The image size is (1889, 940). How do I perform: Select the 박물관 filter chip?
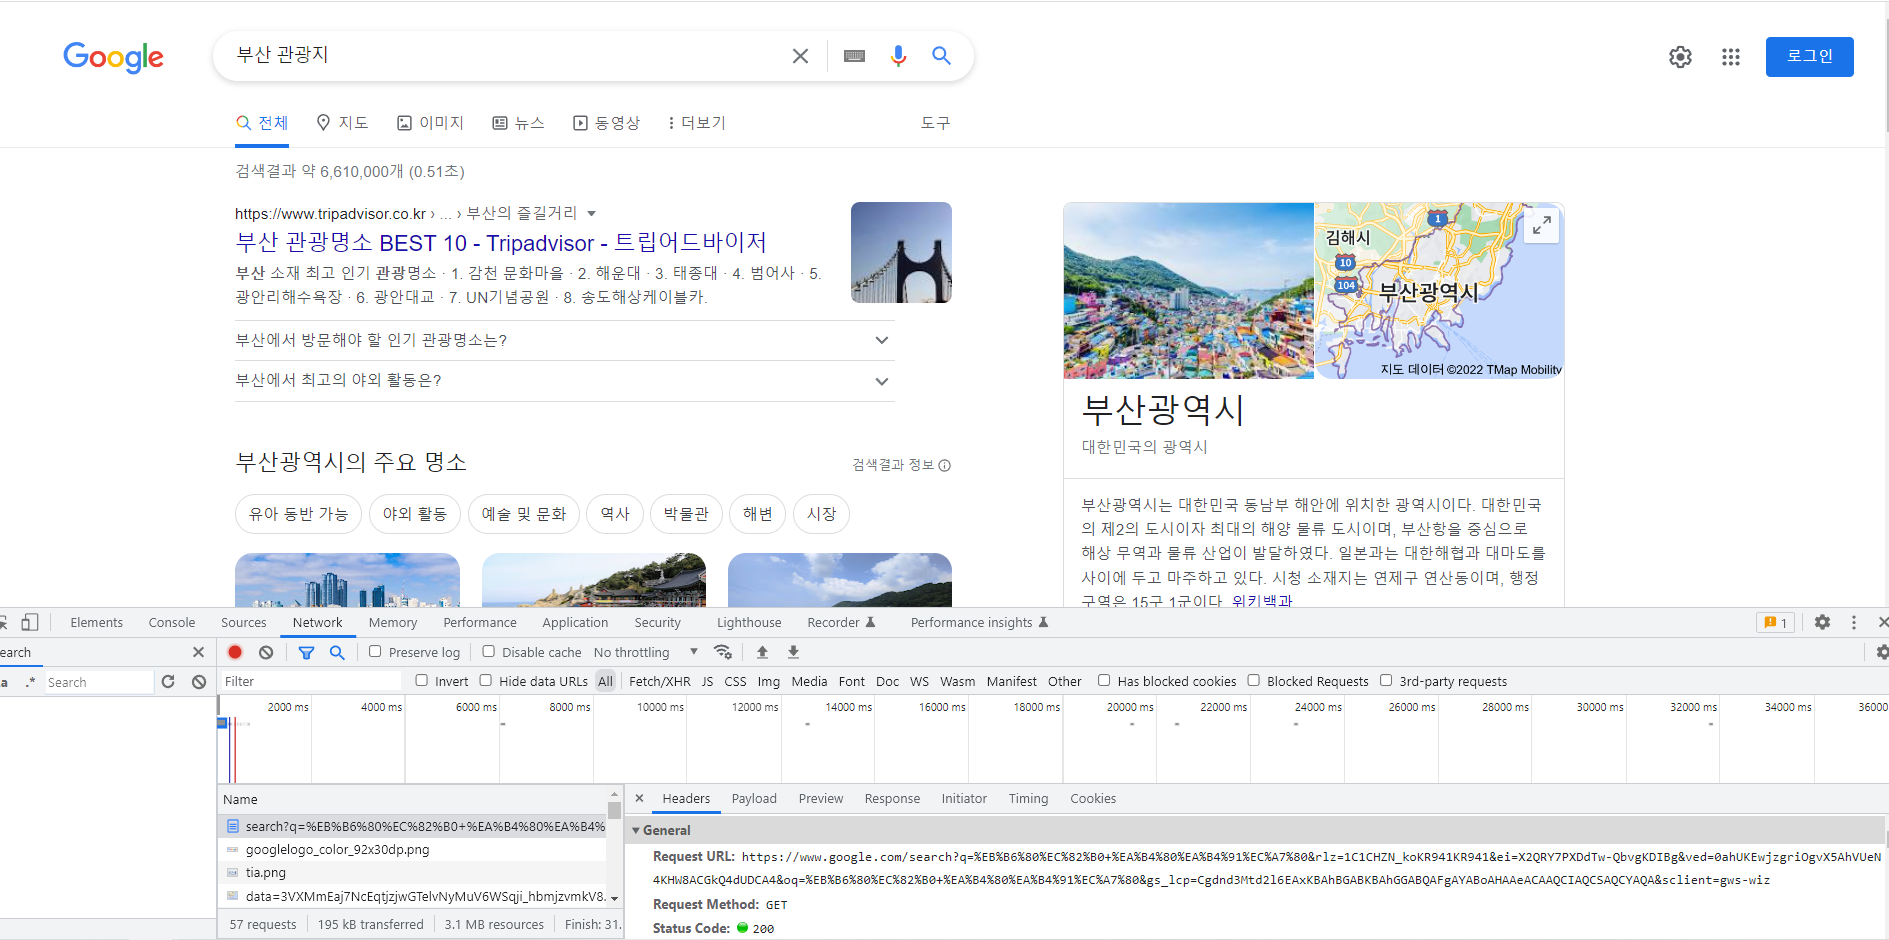pyautogui.click(x=686, y=514)
